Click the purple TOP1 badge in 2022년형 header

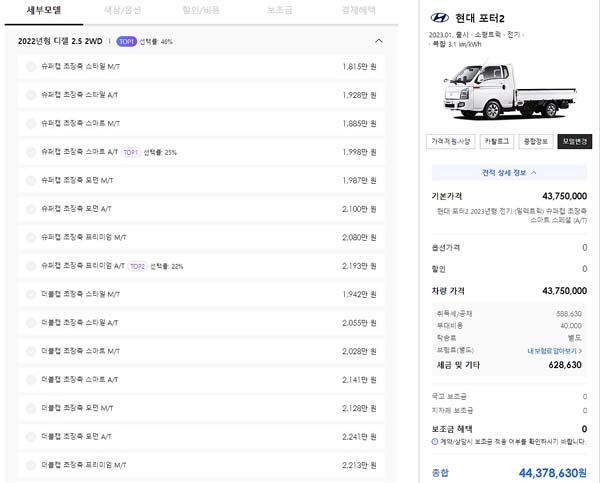pyautogui.click(x=126, y=41)
